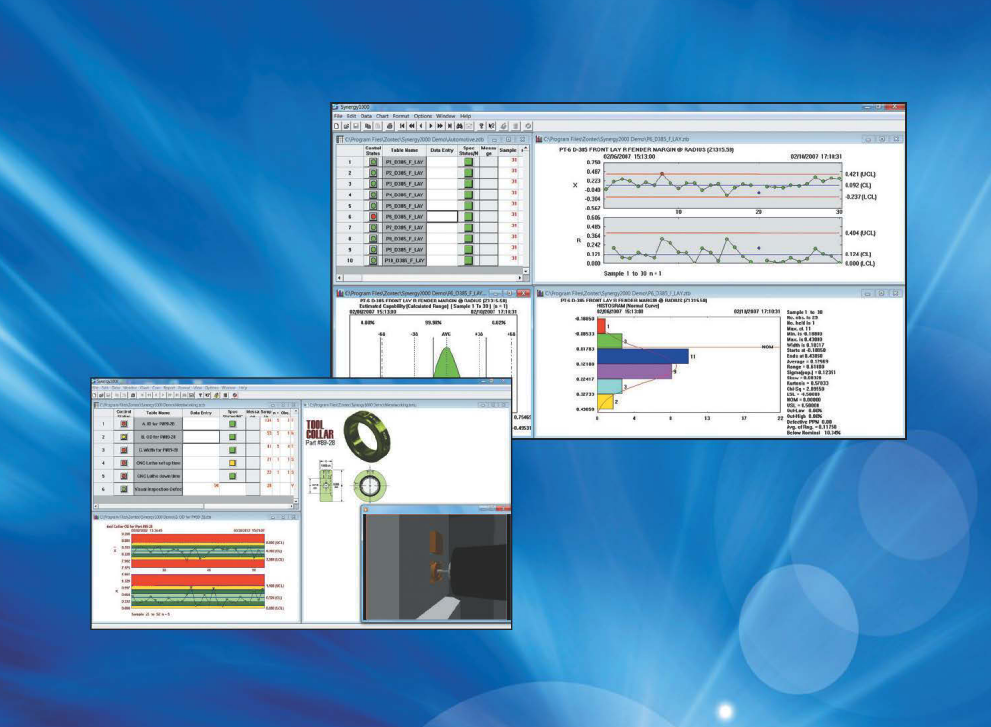Image resolution: width=991 pixels, height=727 pixels.
Task: Click Data Entry cell for P6_D385_F_LAY
Action: click(x=442, y=216)
